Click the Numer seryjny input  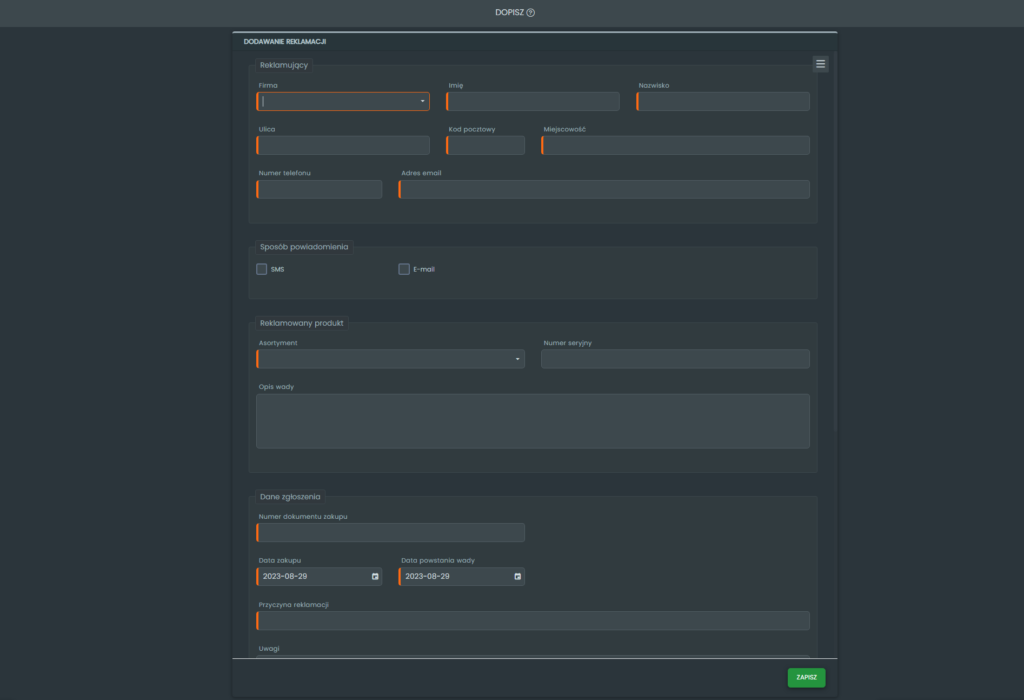click(x=675, y=359)
